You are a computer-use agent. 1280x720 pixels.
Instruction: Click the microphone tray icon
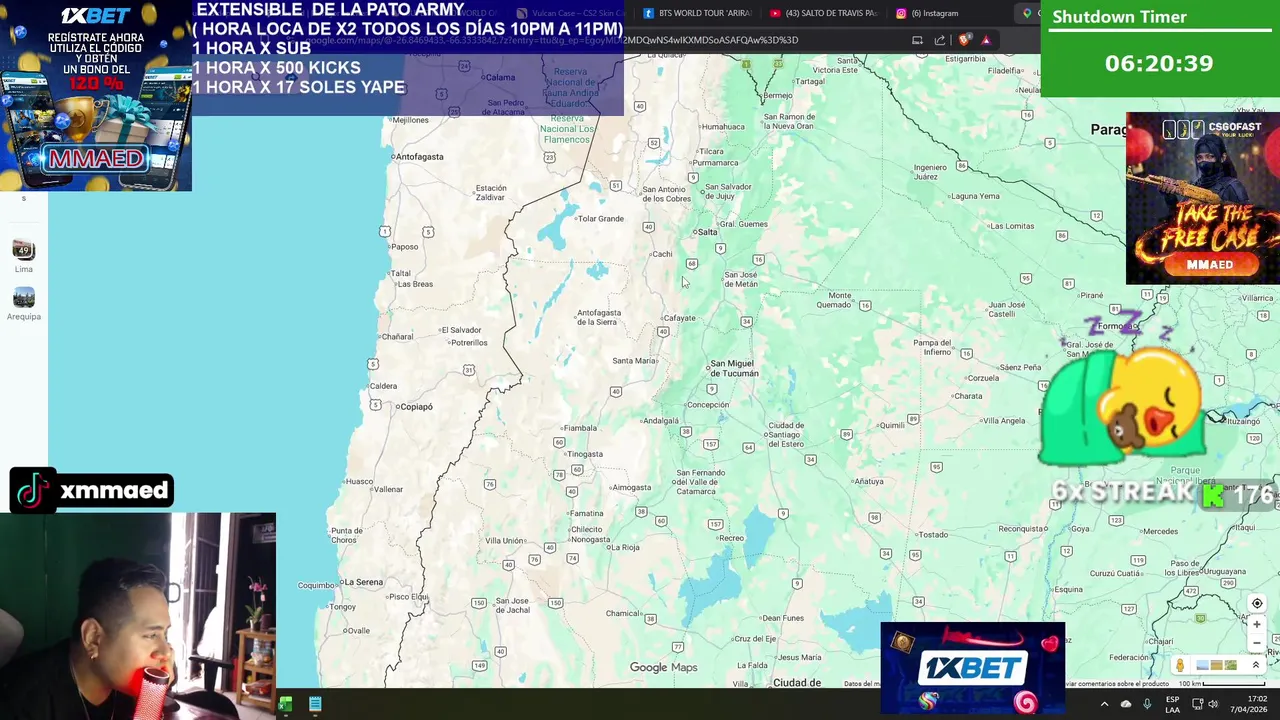pyautogui.click(x=1147, y=704)
